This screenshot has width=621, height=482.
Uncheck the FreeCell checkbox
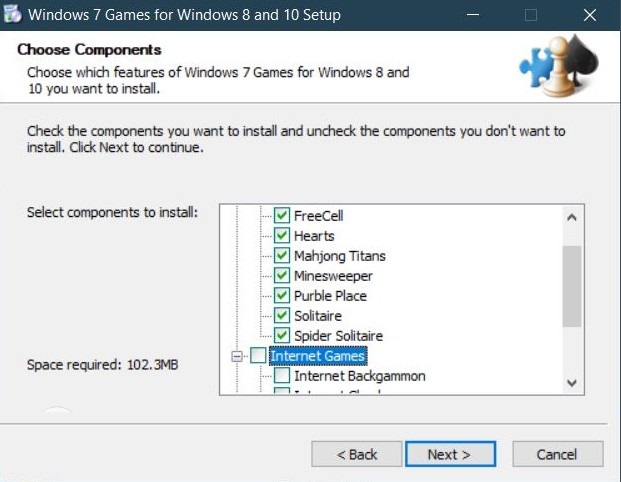coord(282,216)
